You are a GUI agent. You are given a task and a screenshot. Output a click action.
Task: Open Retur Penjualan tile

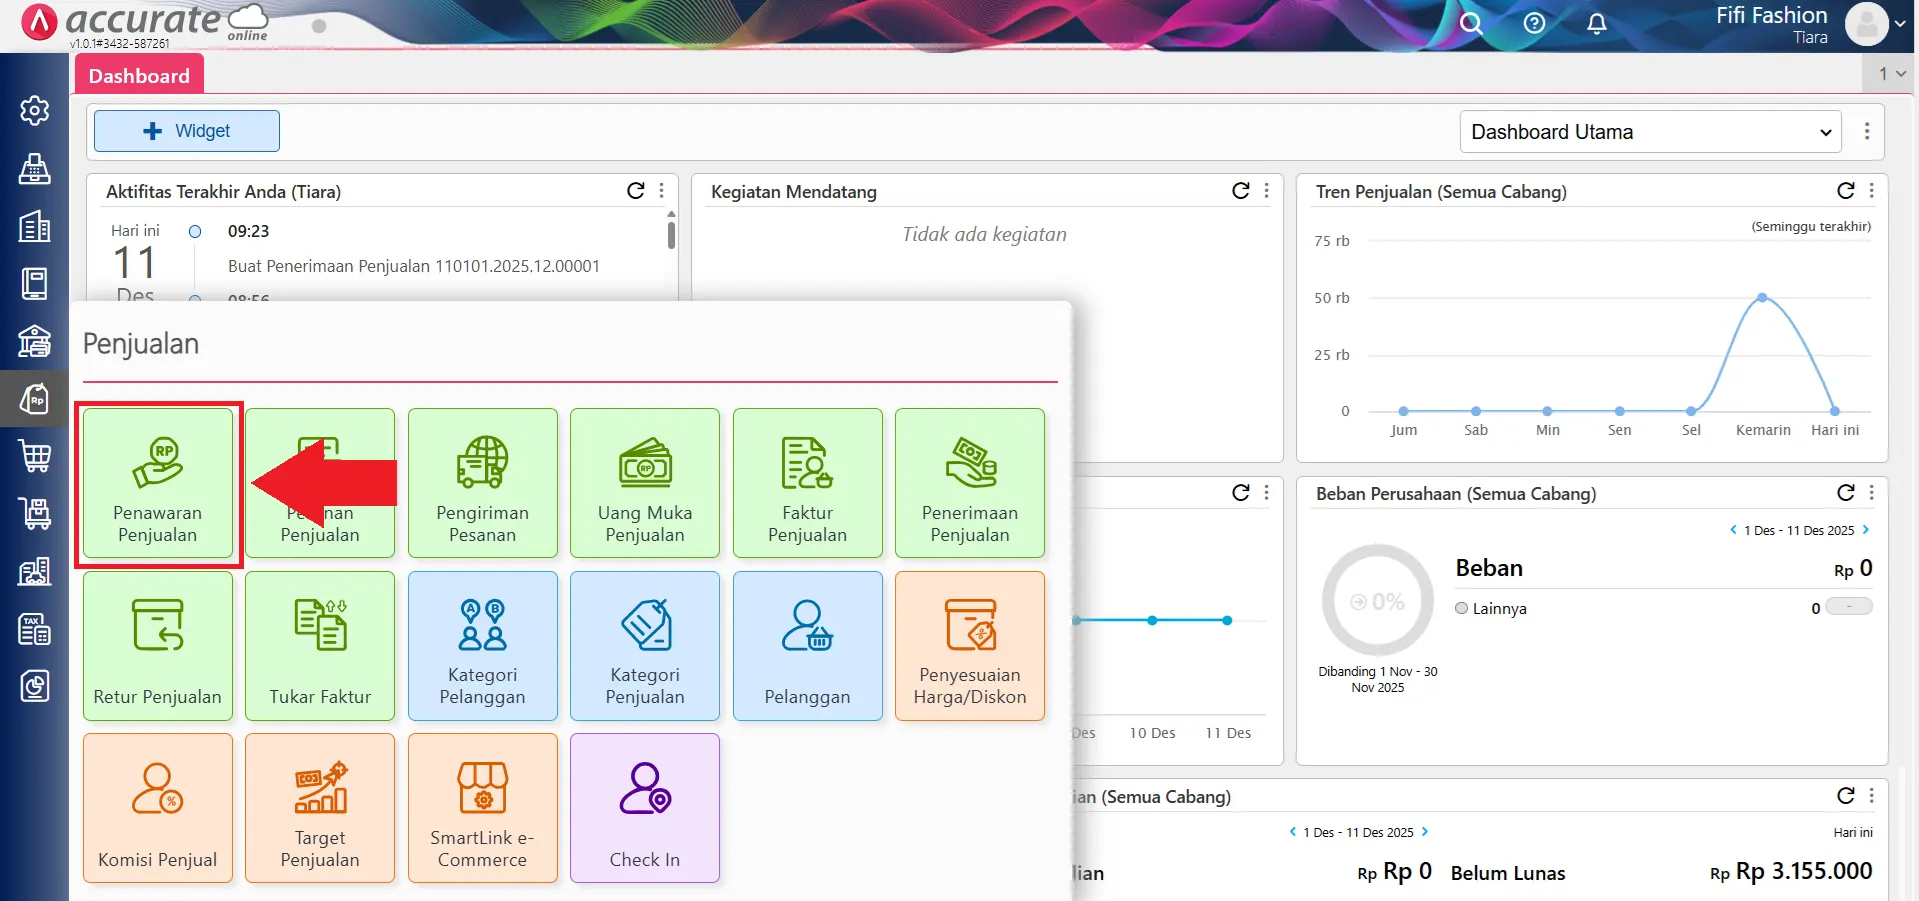[x=158, y=646]
